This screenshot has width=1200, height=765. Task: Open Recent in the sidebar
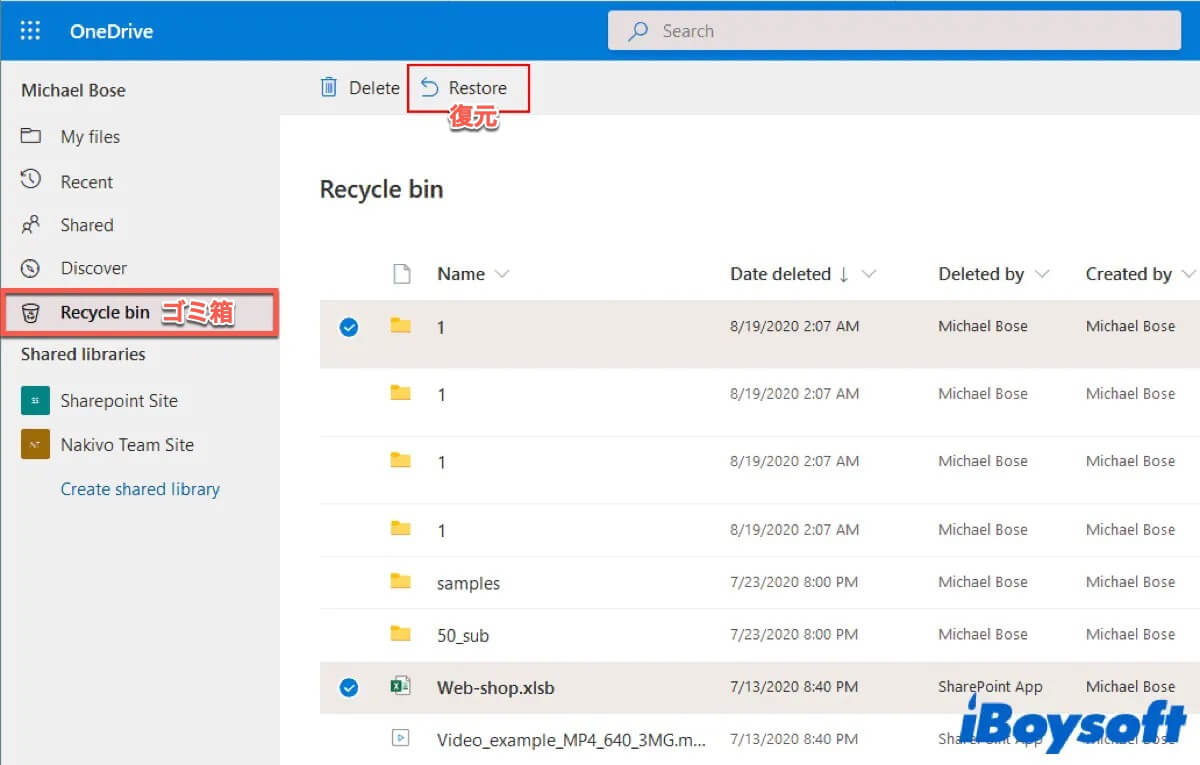pos(87,182)
